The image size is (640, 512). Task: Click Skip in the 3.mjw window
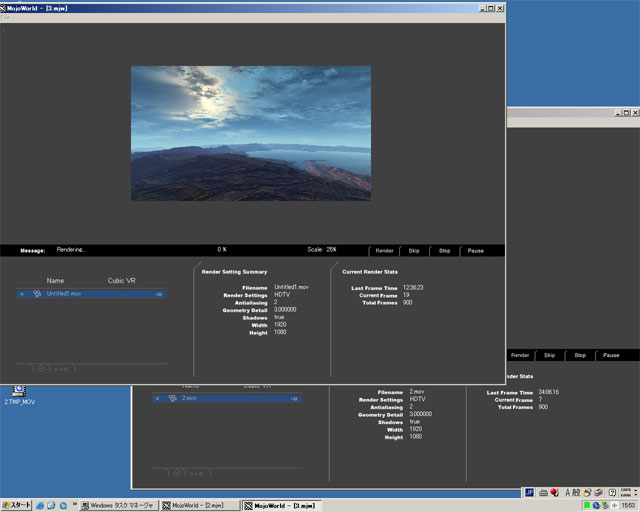tap(414, 251)
